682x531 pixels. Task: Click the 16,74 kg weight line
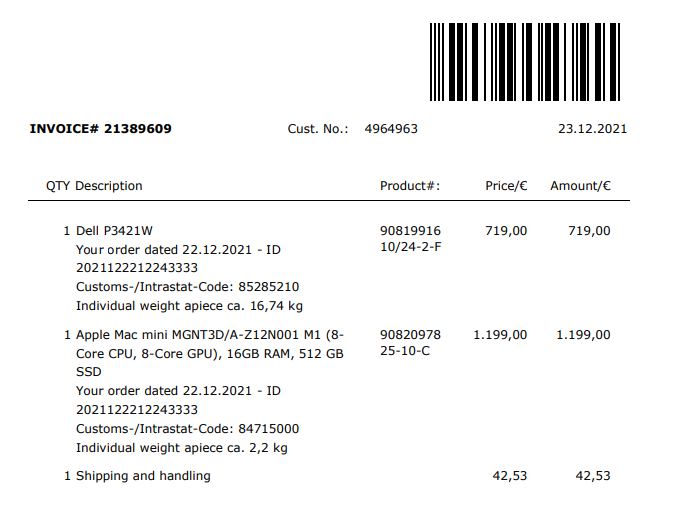189,306
